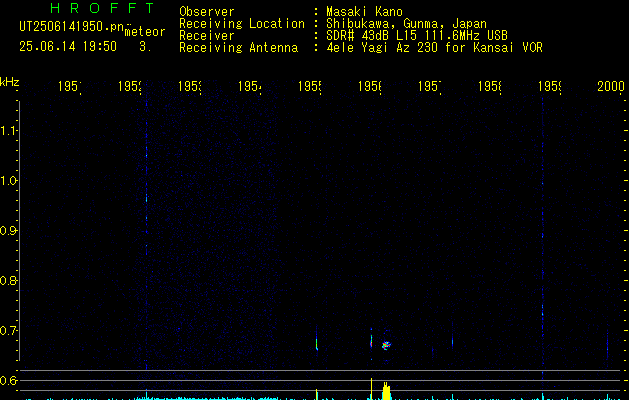The width and height of the screenshot is (629, 400).
Task: Click the 0.6 kHz axis tick label
Action: pyautogui.click(x=8, y=380)
